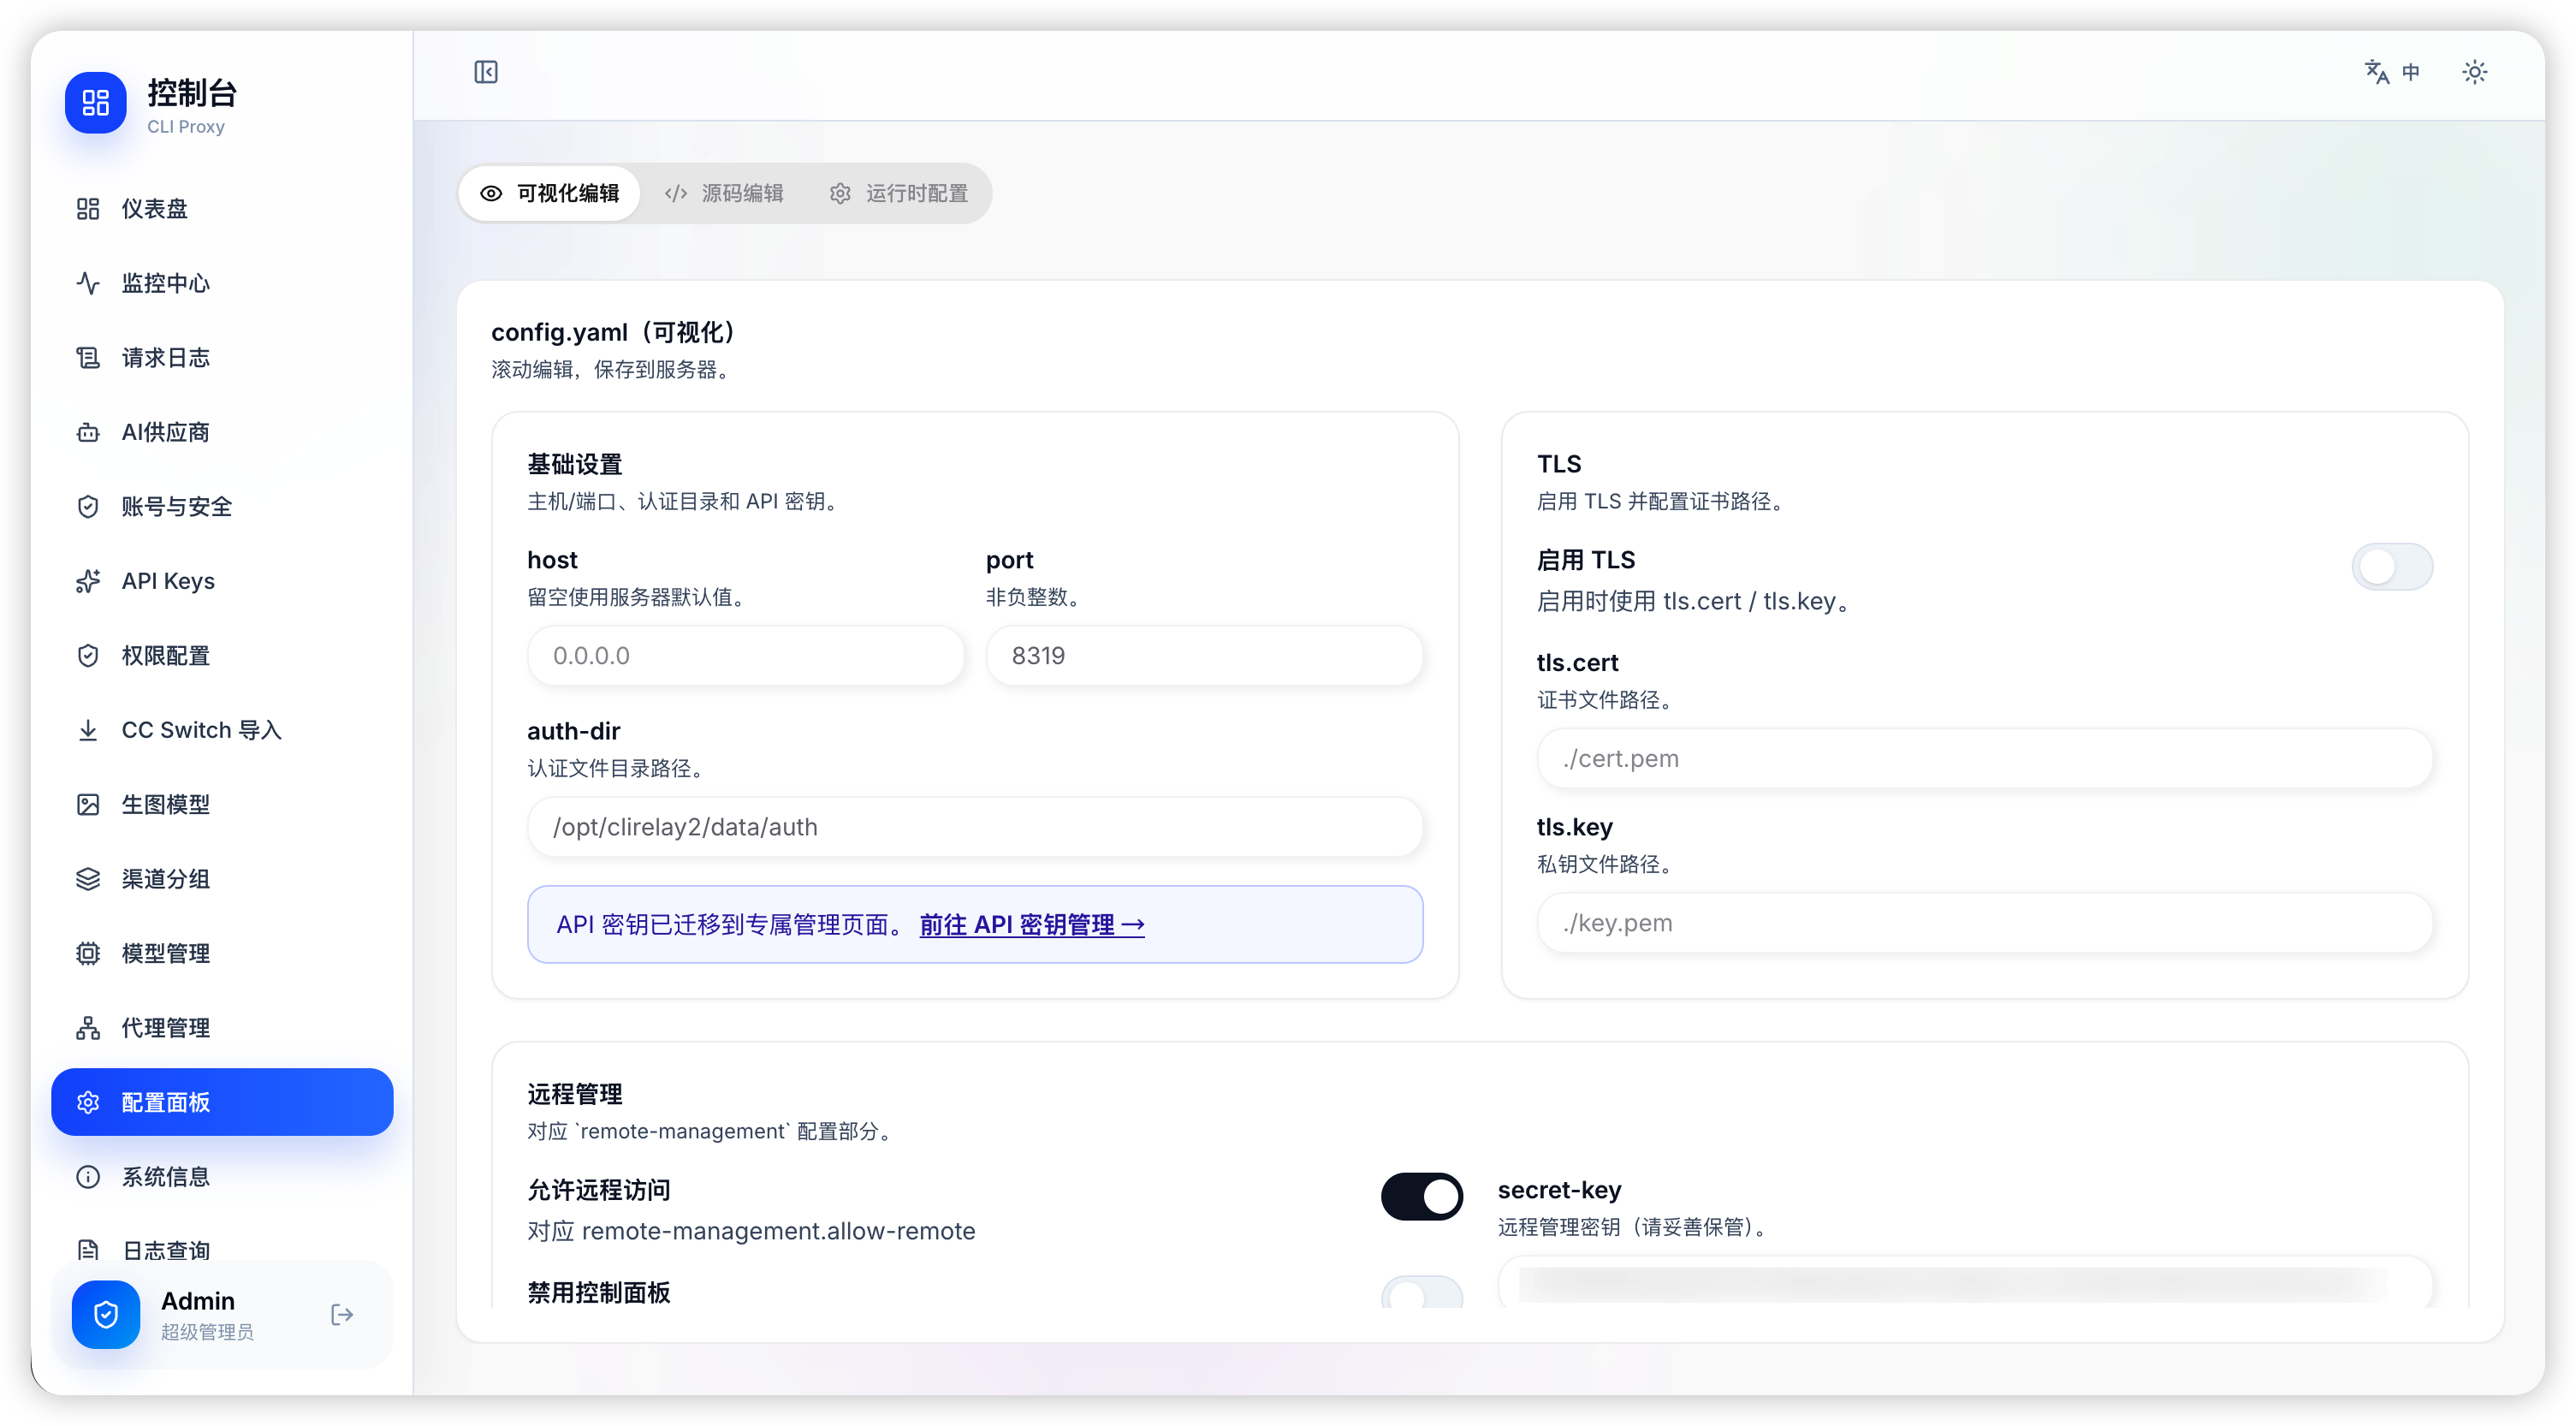Viewport: 2576px width, 1426px height.
Task: Go to API Keys menu item
Action: coord(222,581)
